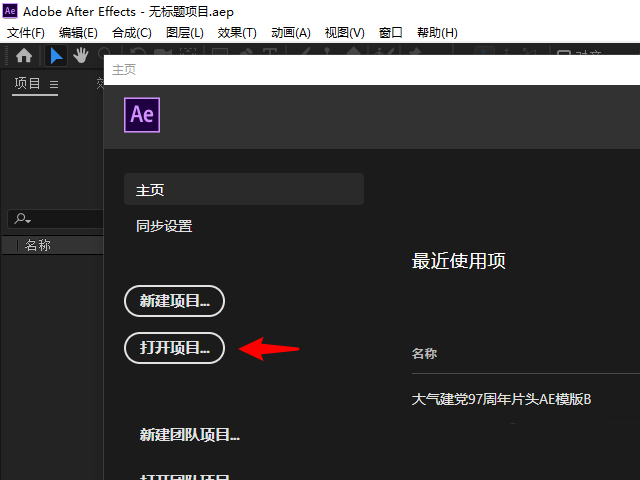This screenshot has height=480, width=640.
Task: Click the Ae logo on the home screen
Action: click(142, 115)
